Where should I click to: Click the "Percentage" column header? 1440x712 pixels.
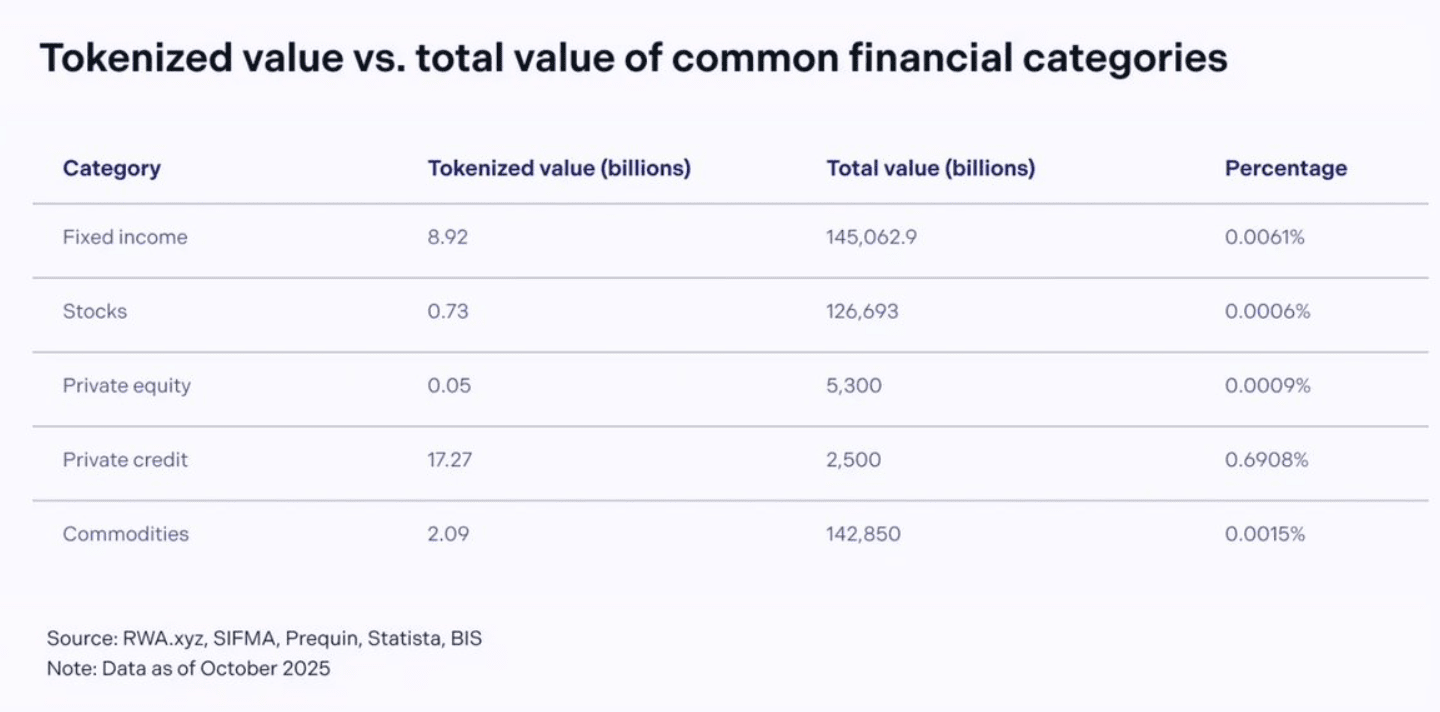(1285, 168)
